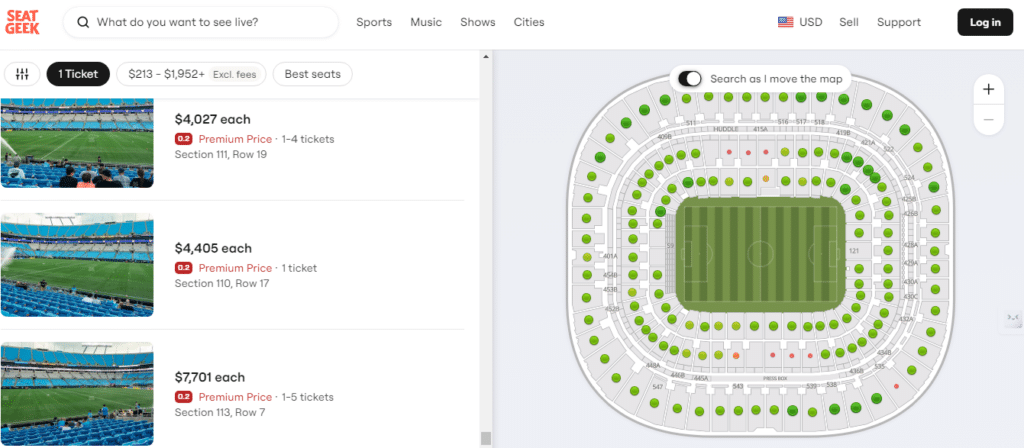Zoom out on the stadium map
Viewport: 1024px width, 448px height.
click(988, 120)
